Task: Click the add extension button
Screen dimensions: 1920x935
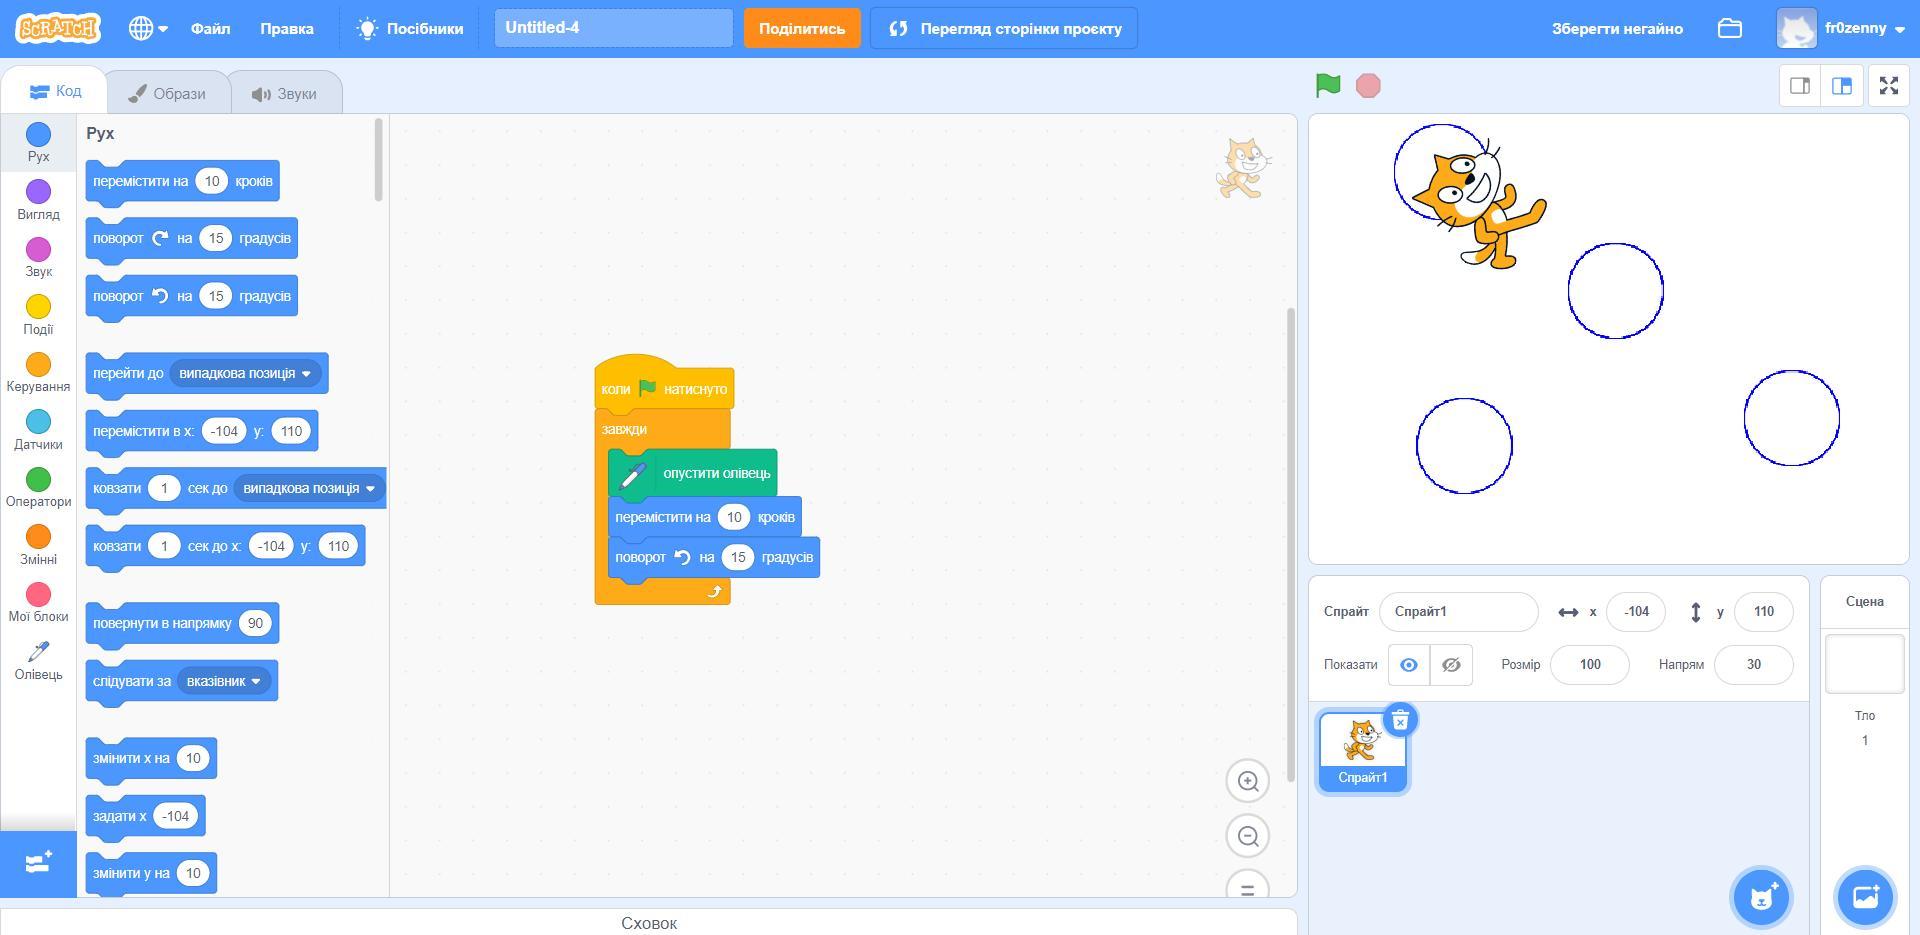Action: coord(38,863)
